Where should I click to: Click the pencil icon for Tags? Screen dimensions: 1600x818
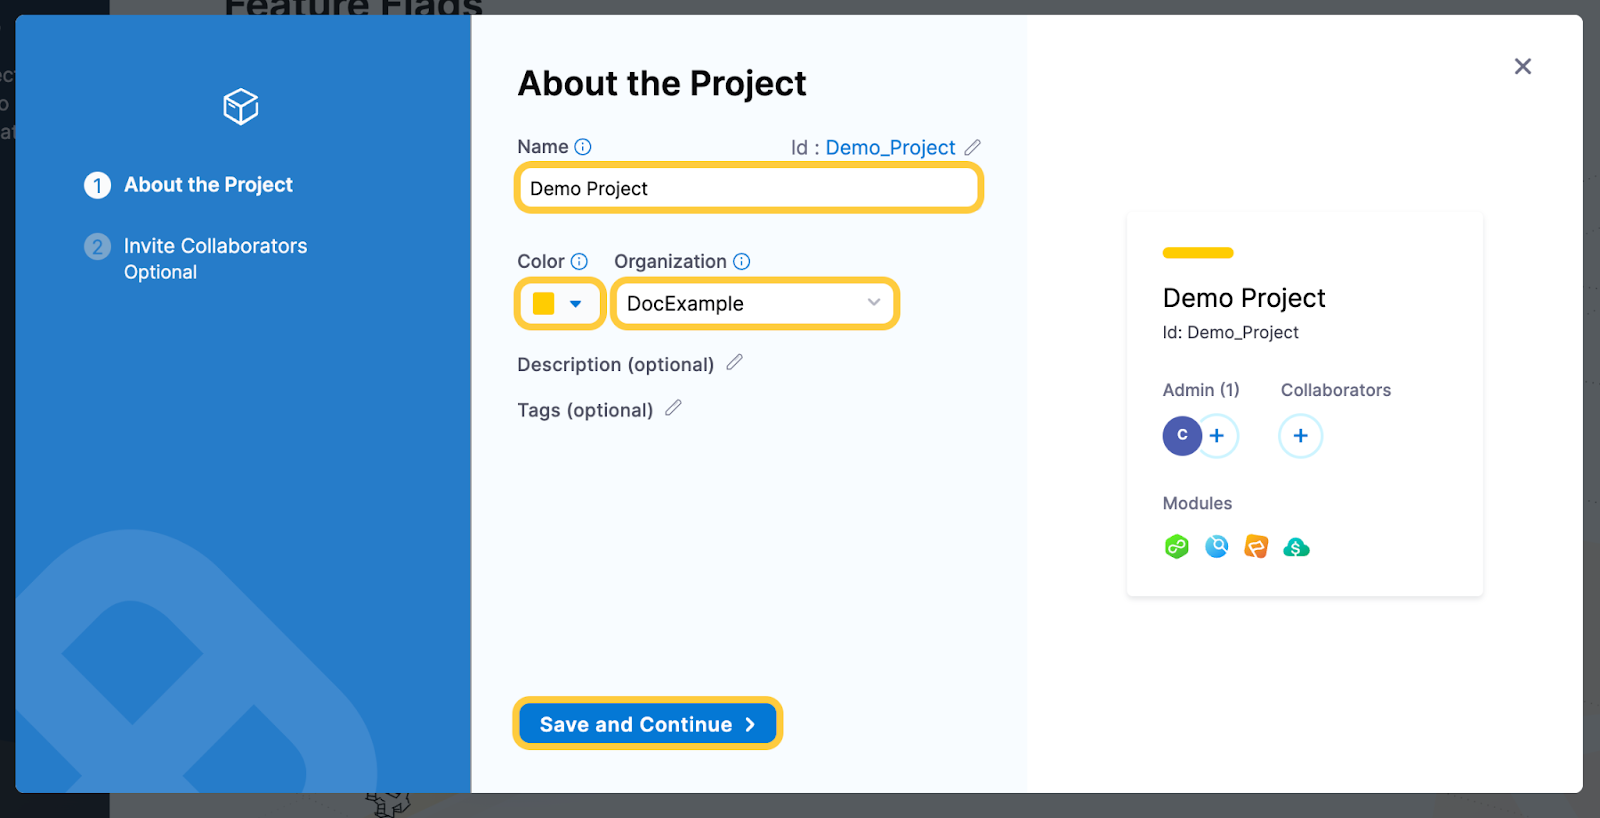click(x=673, y=408)
